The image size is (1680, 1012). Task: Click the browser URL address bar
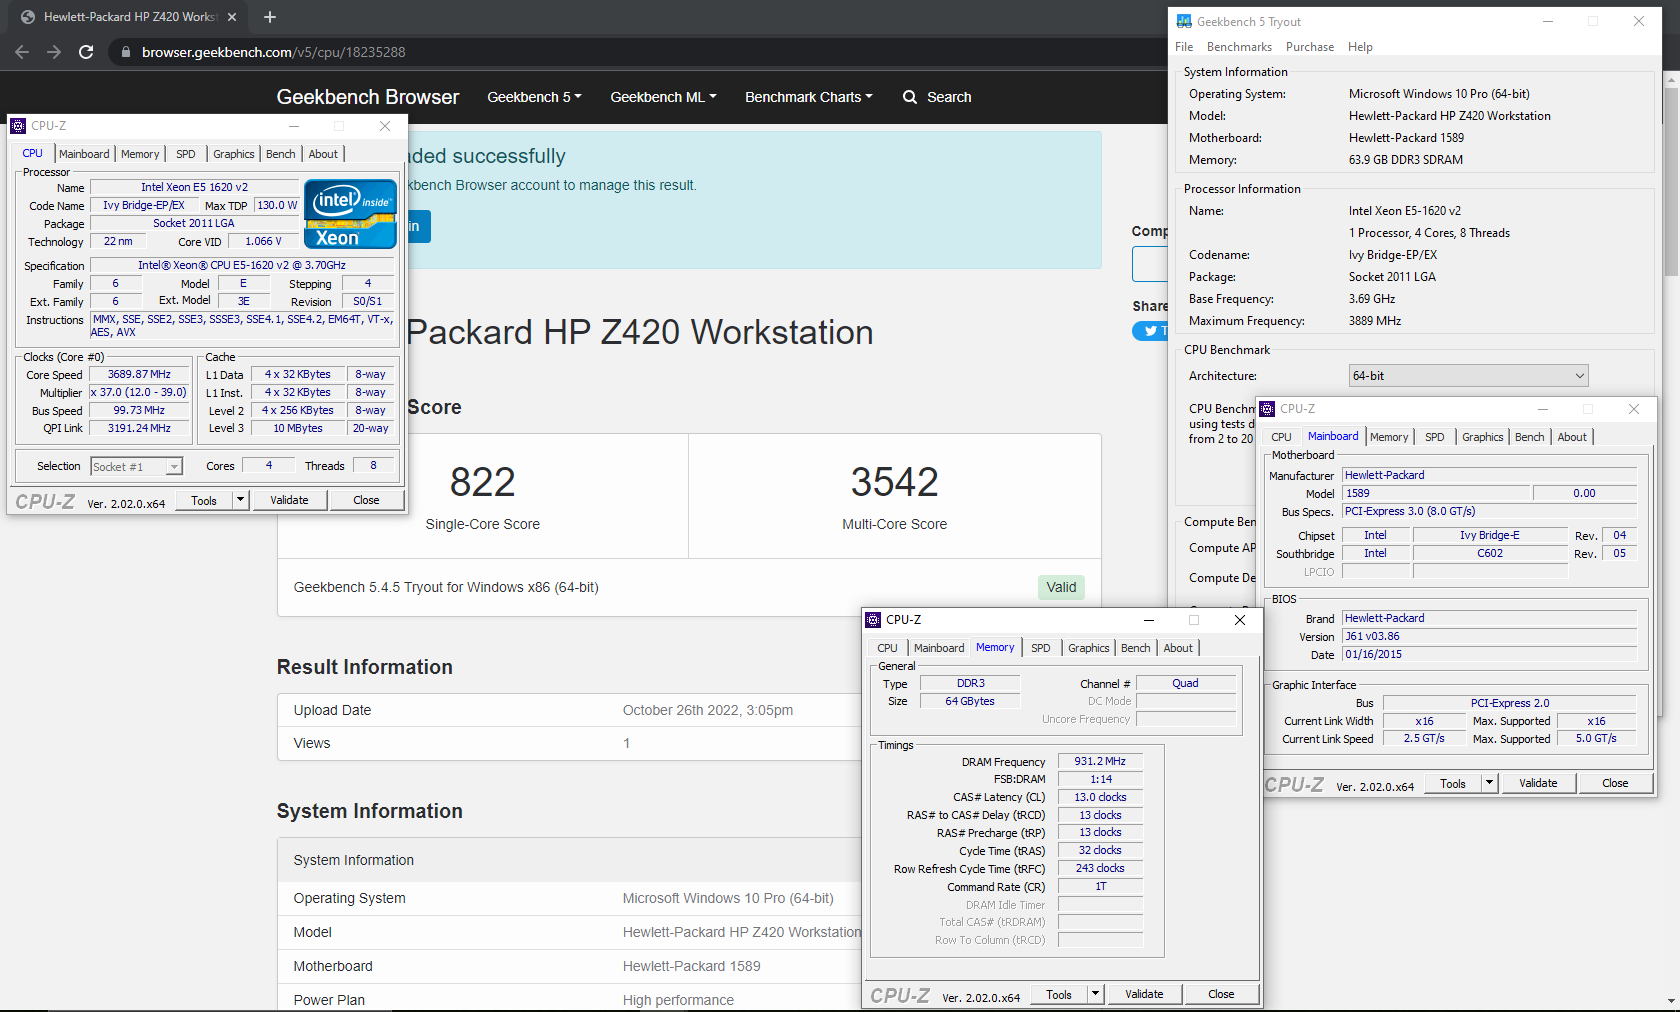coord(640,52)
